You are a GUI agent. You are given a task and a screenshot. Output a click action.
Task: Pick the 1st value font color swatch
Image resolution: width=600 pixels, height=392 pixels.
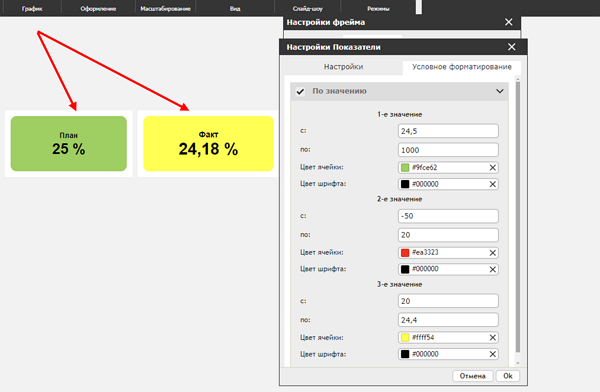[x=405, y=184]
